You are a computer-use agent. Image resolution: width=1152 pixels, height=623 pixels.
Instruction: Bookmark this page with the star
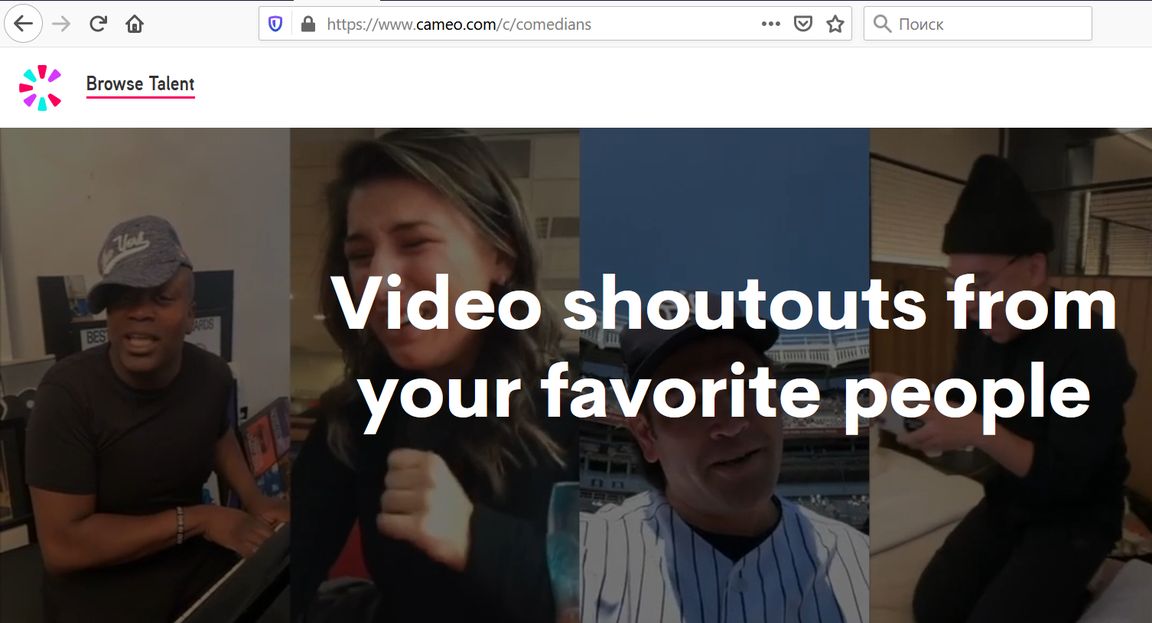click(x=835, y=24)
